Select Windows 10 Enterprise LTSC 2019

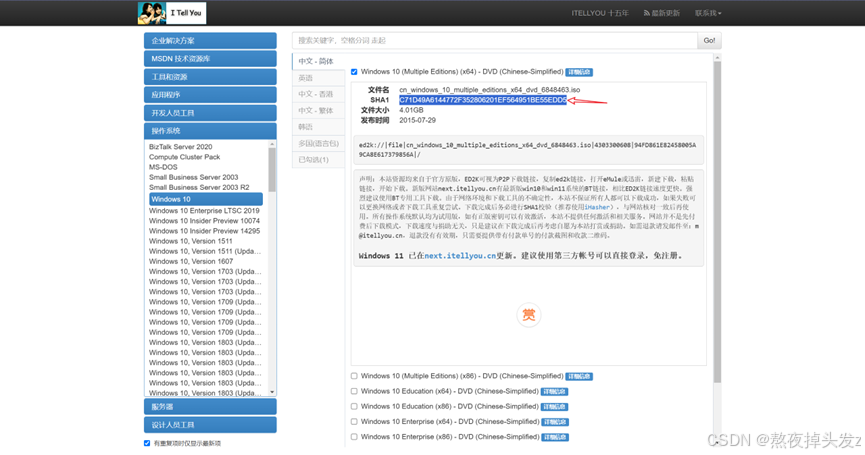[204, 211]
